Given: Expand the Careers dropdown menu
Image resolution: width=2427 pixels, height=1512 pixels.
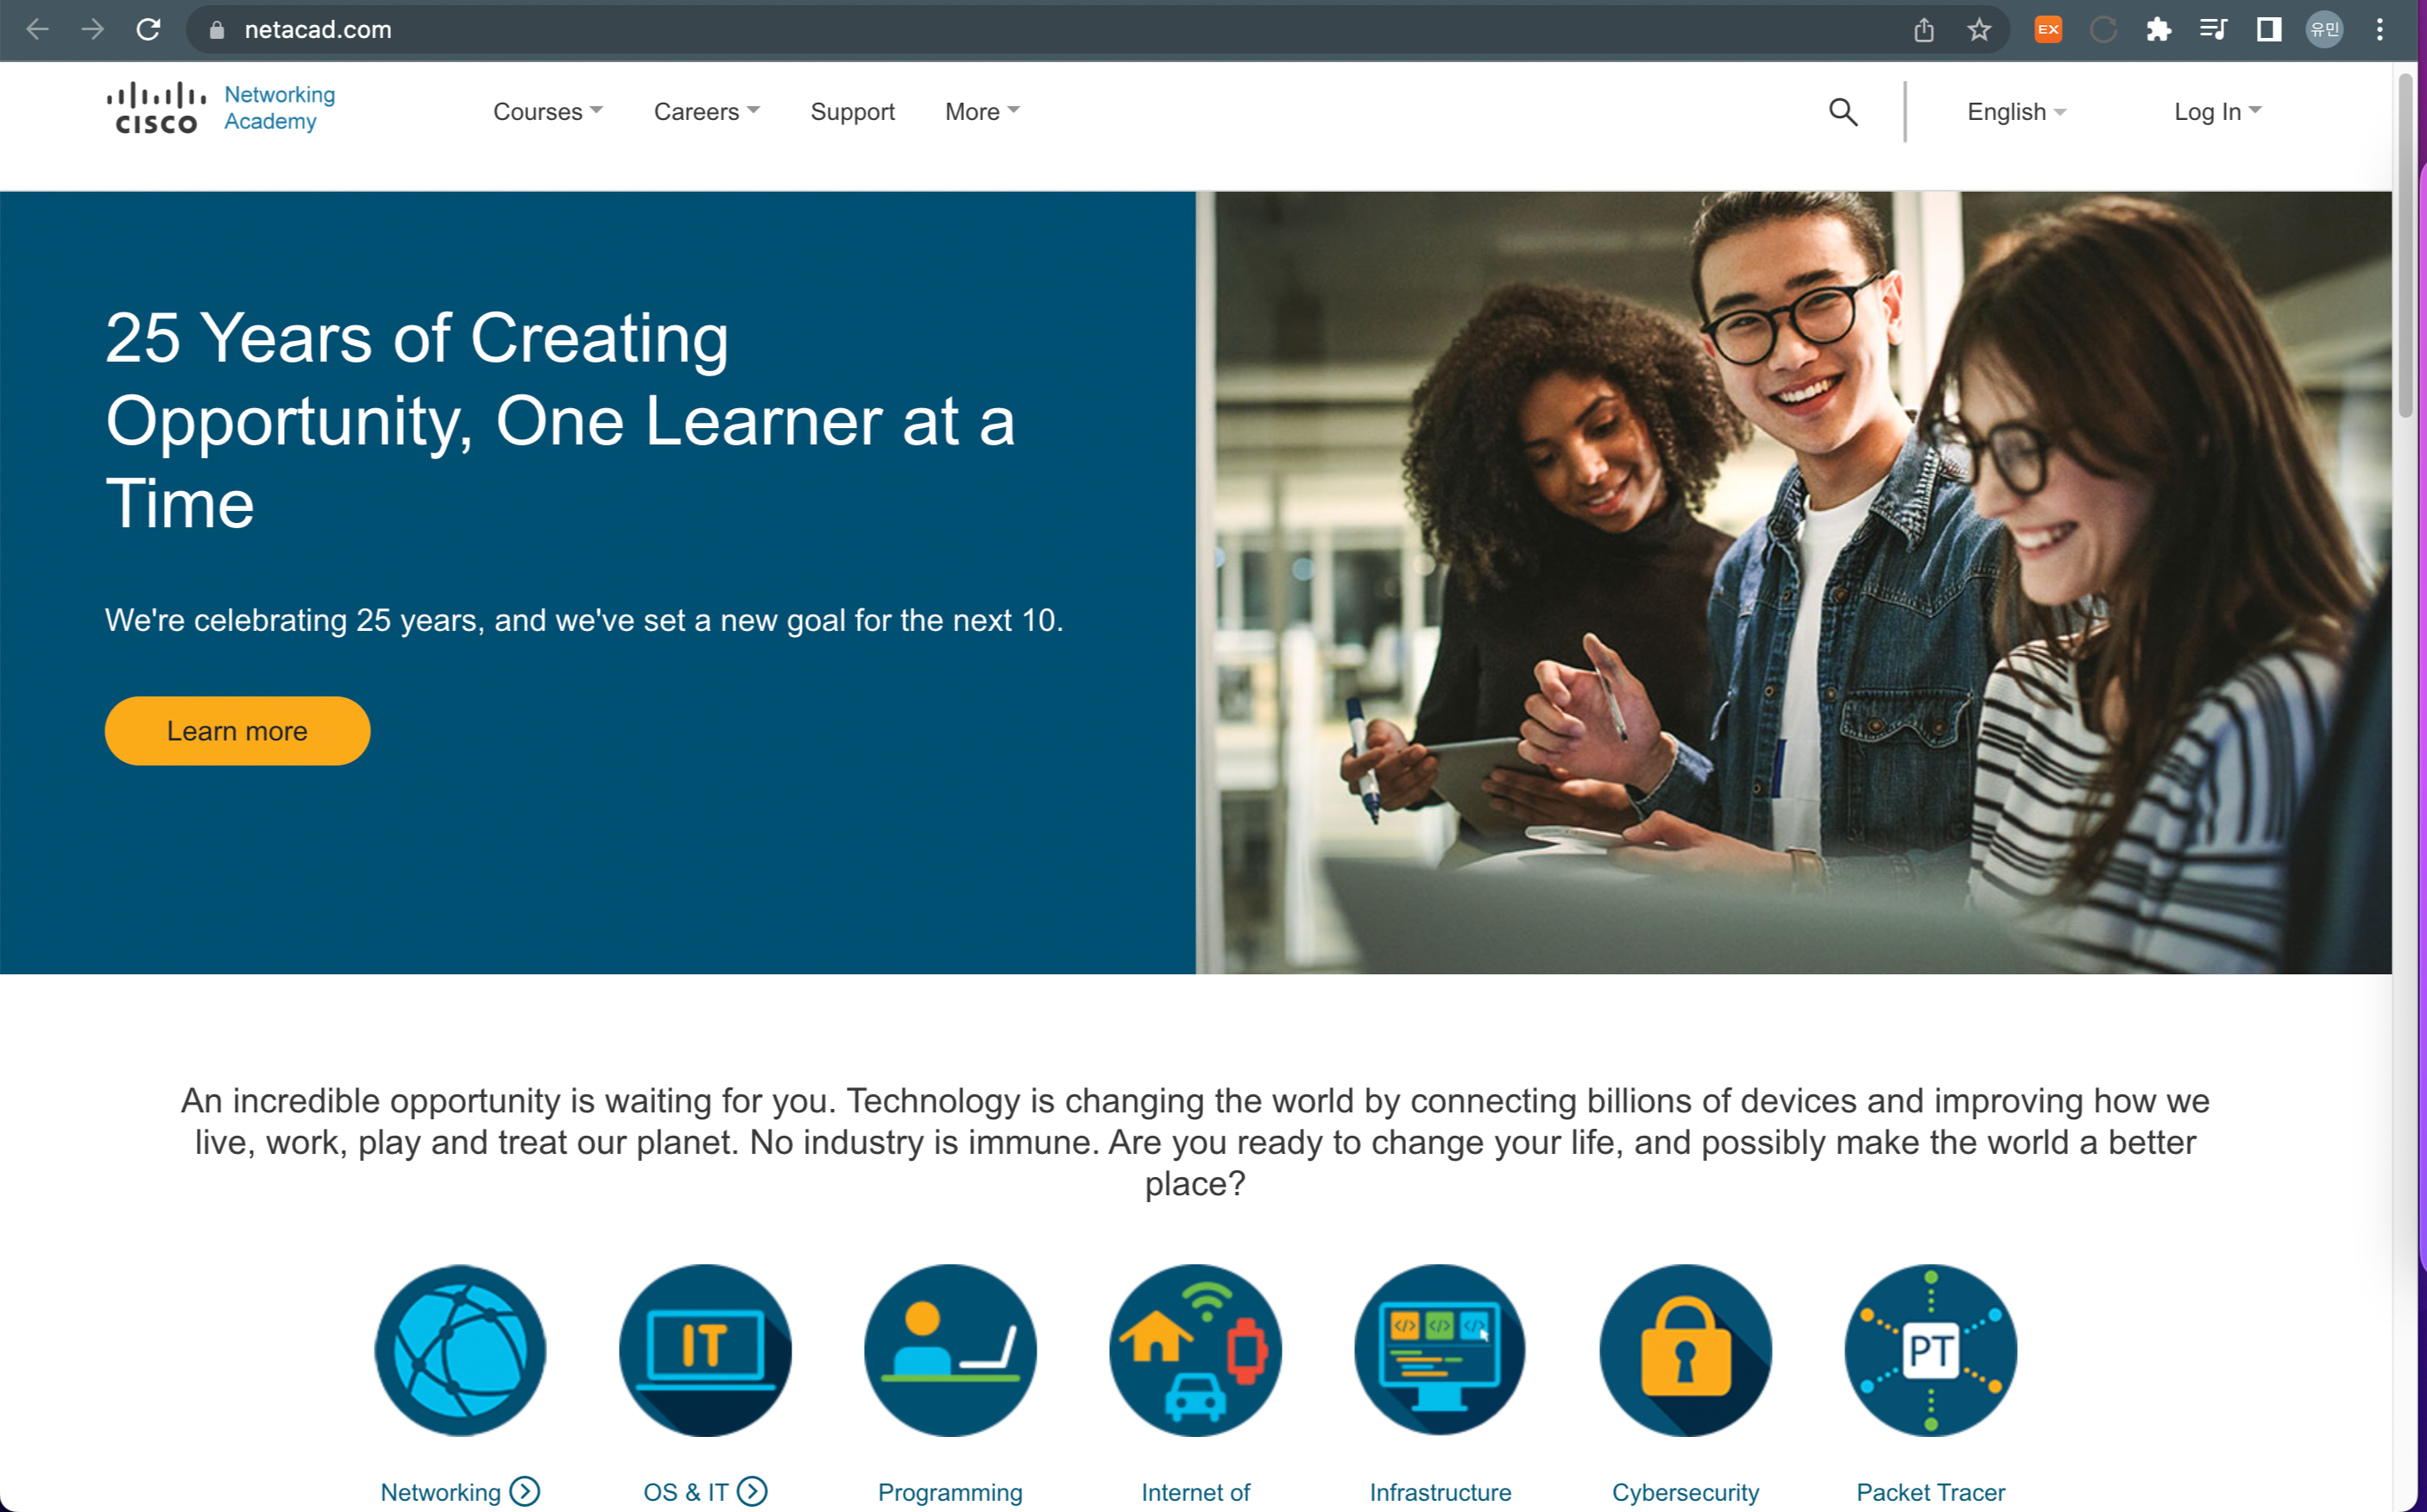Looking at the screenshot, I should click(706, 112).
